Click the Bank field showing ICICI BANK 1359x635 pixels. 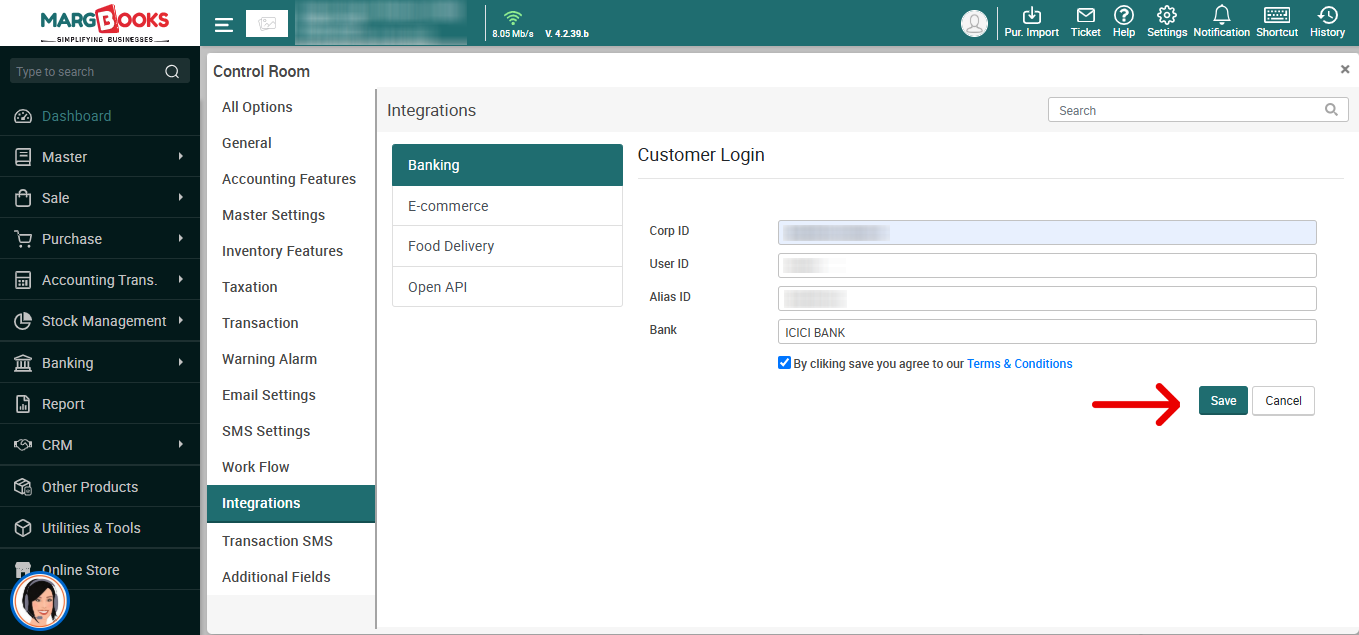[1047, 332]
